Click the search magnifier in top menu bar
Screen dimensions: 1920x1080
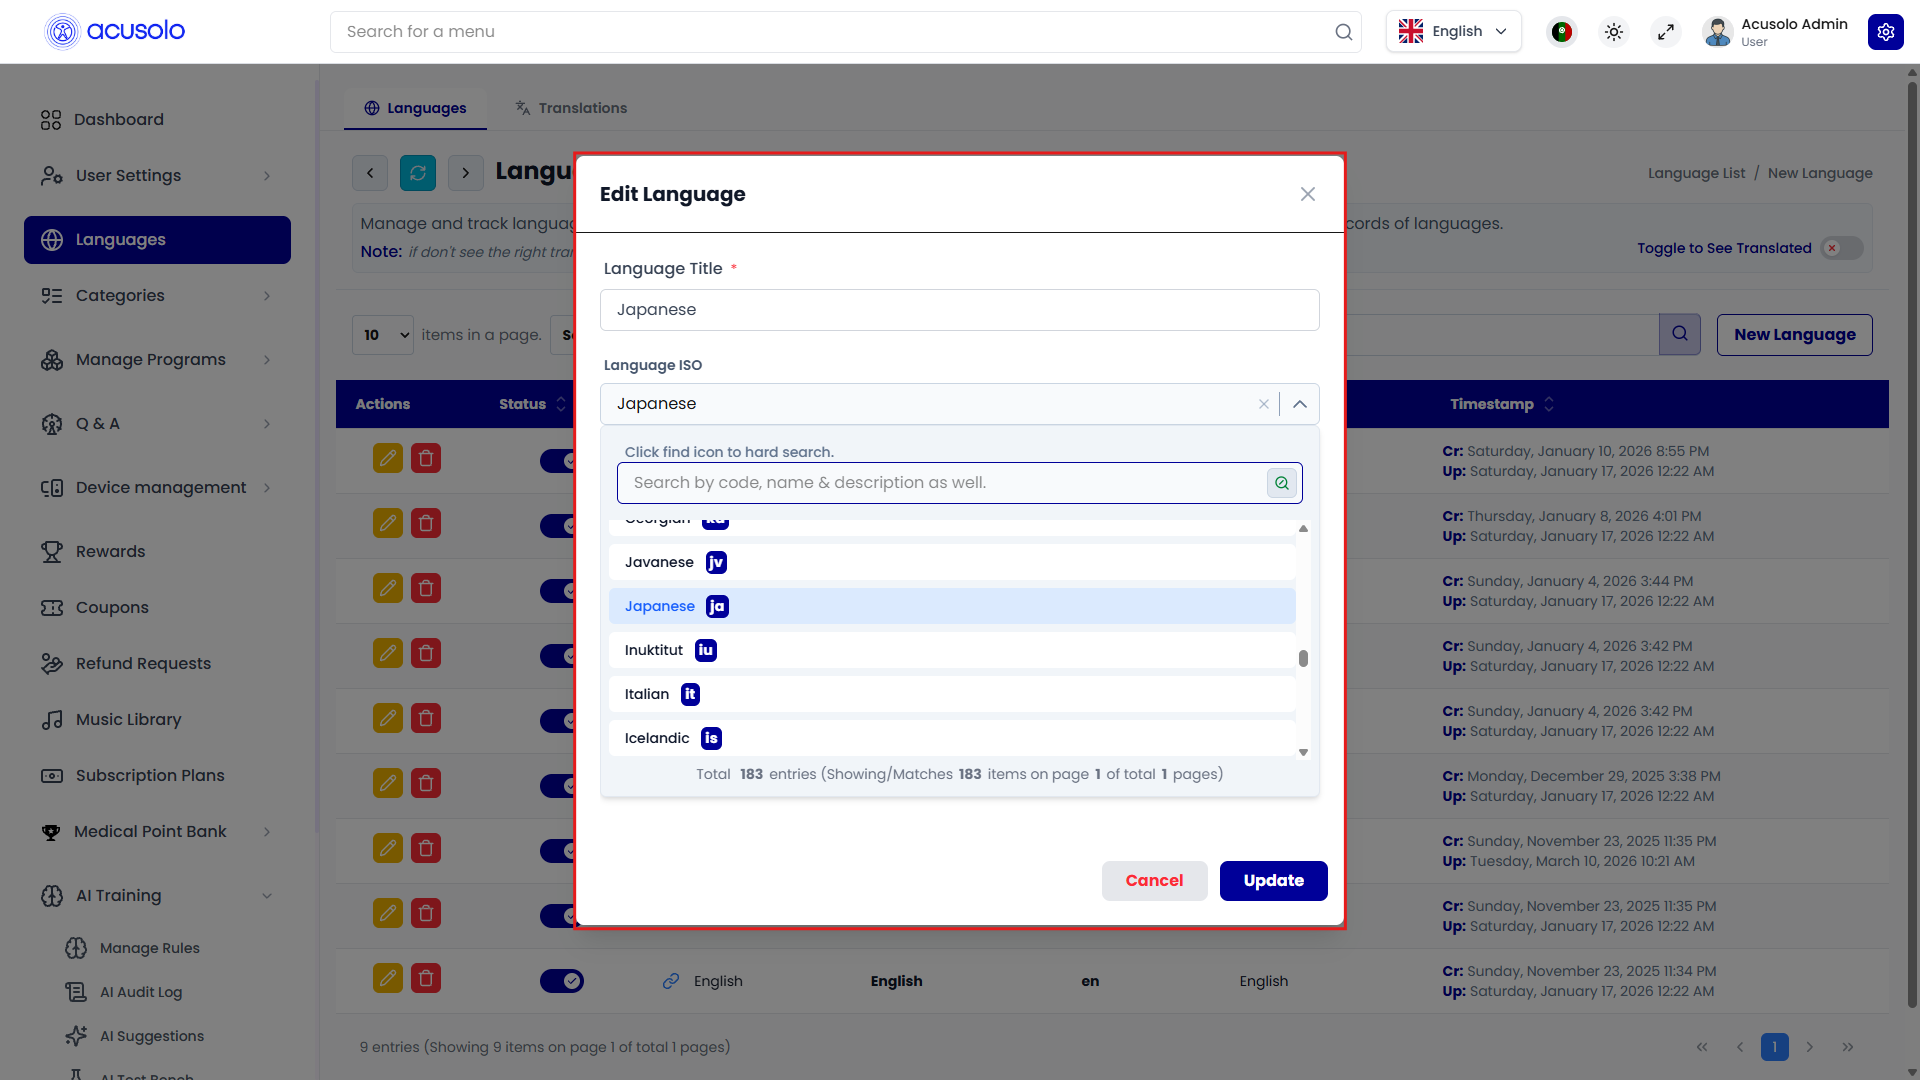pyautogui.click(x=1343, y=32)
